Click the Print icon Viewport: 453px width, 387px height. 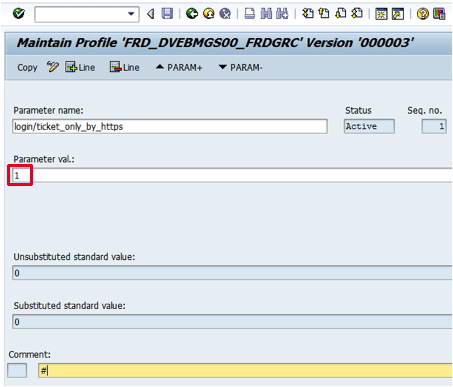pos(250,14)
